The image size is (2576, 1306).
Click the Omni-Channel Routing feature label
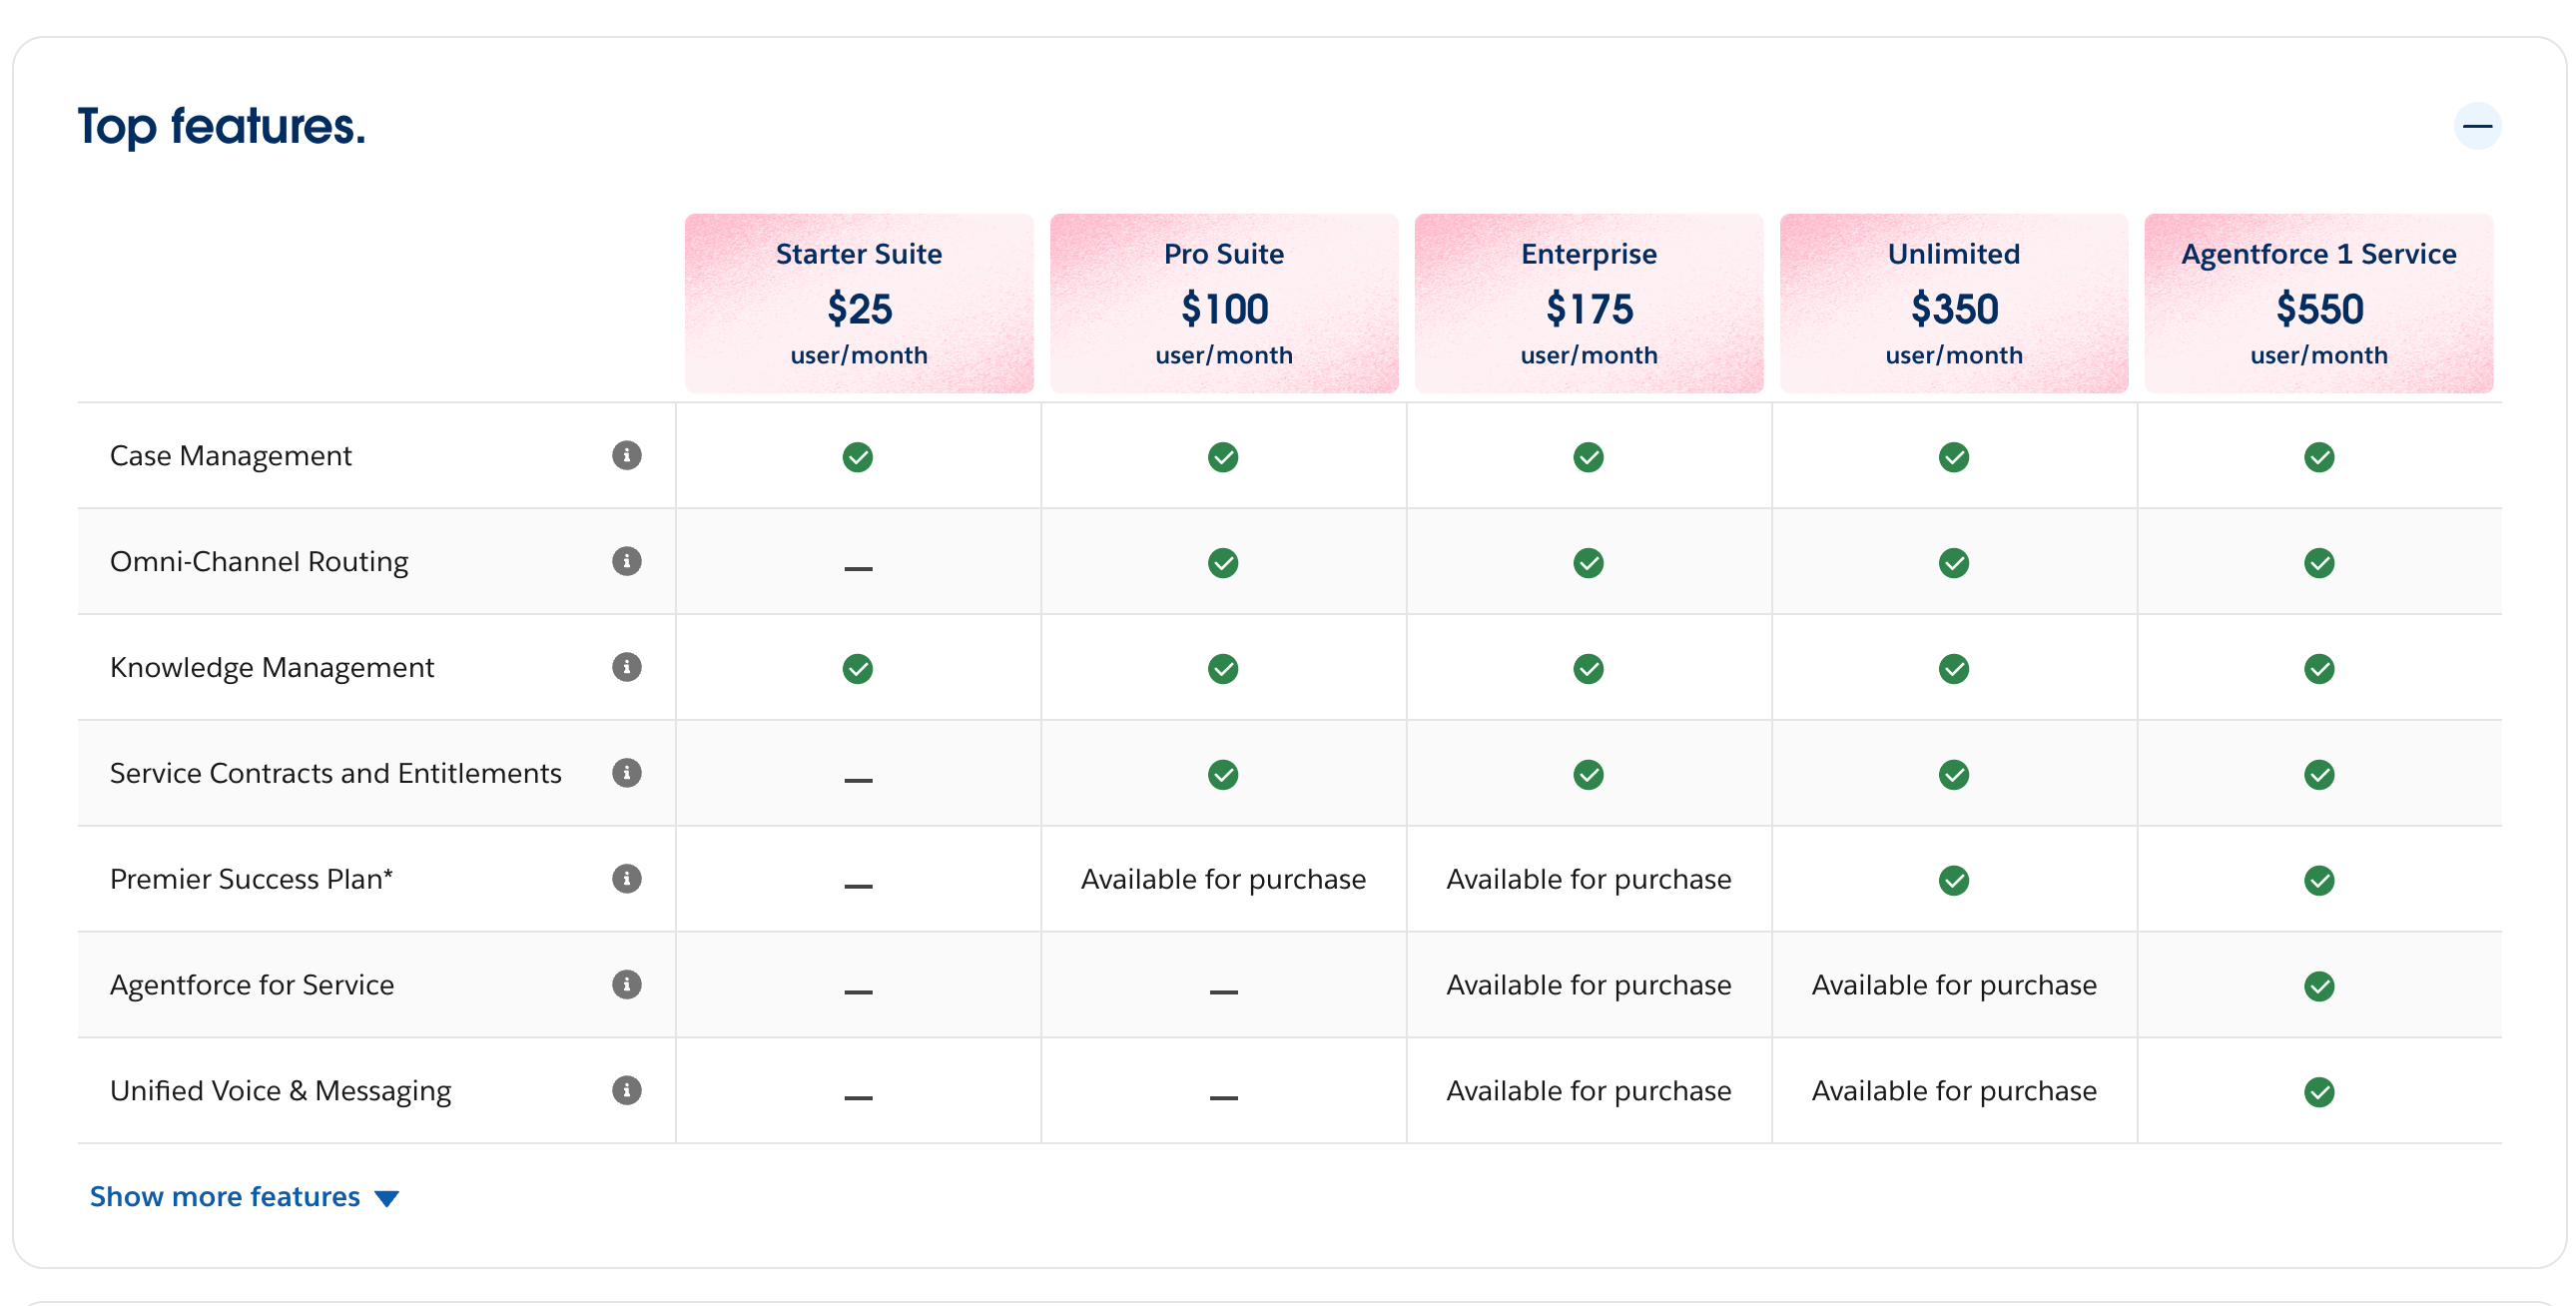(259, 563)
